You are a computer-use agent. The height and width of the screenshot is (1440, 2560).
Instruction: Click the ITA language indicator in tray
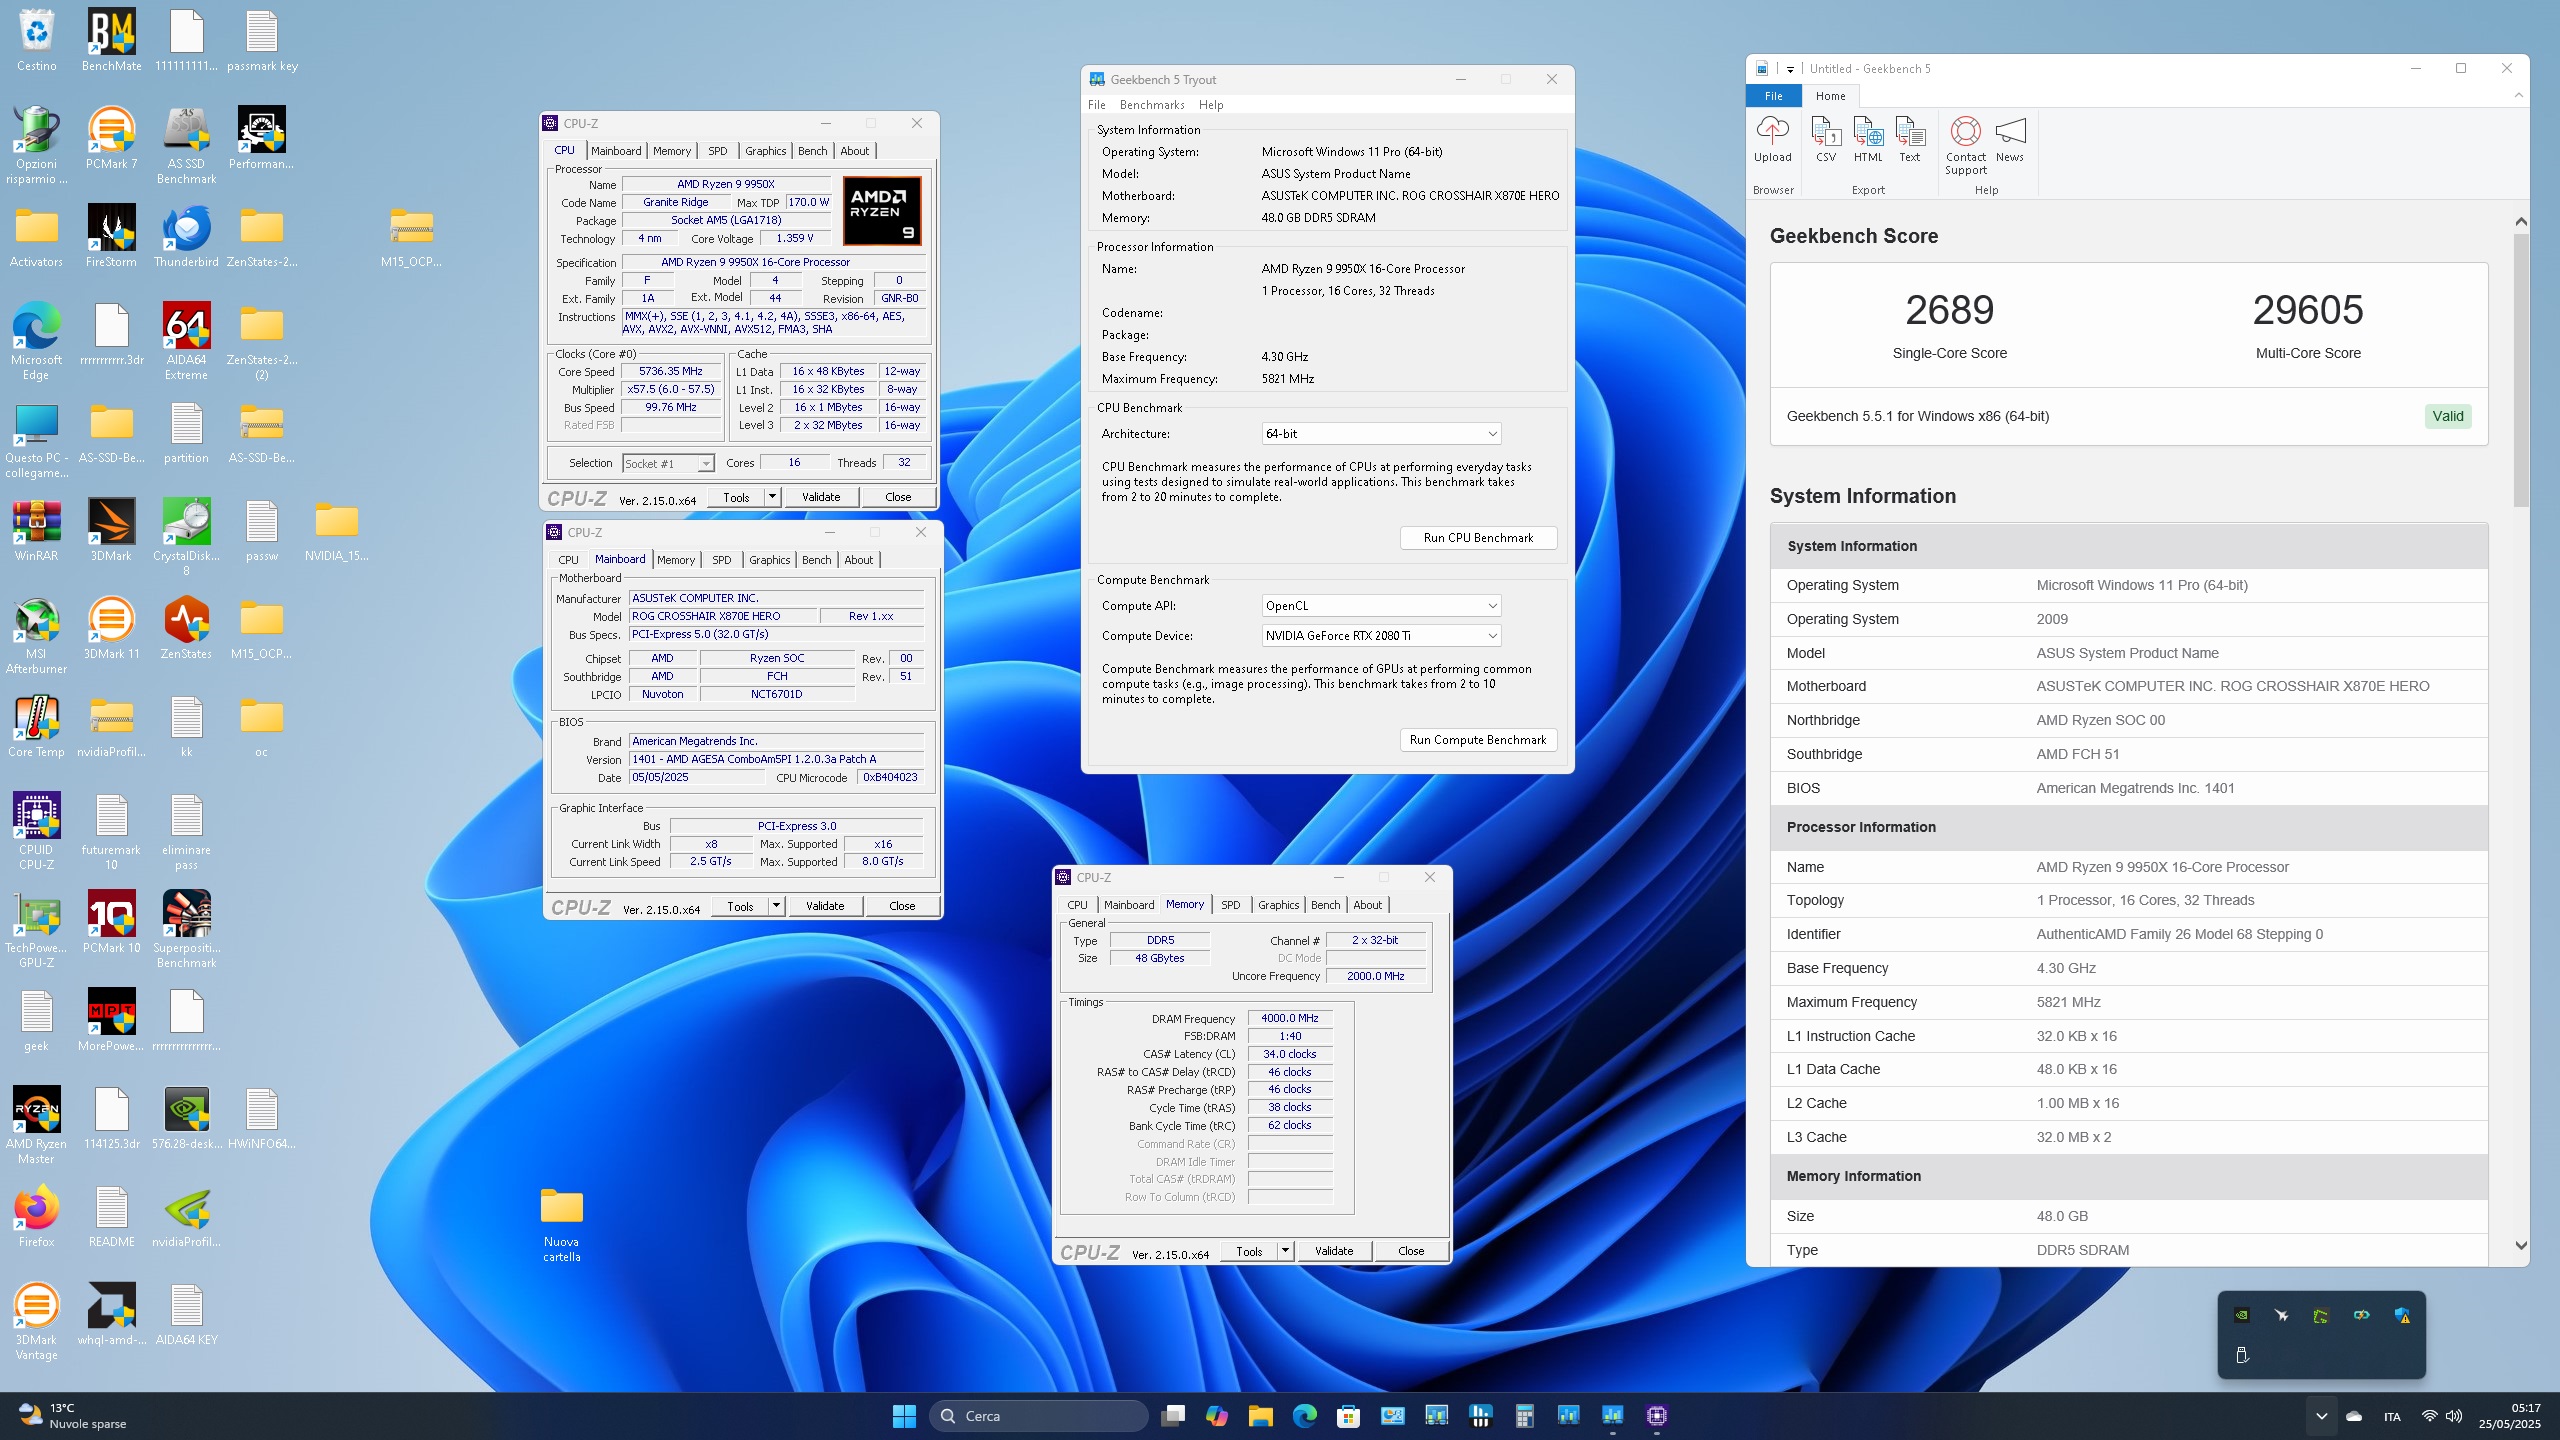click(x=2392, y=1416)
